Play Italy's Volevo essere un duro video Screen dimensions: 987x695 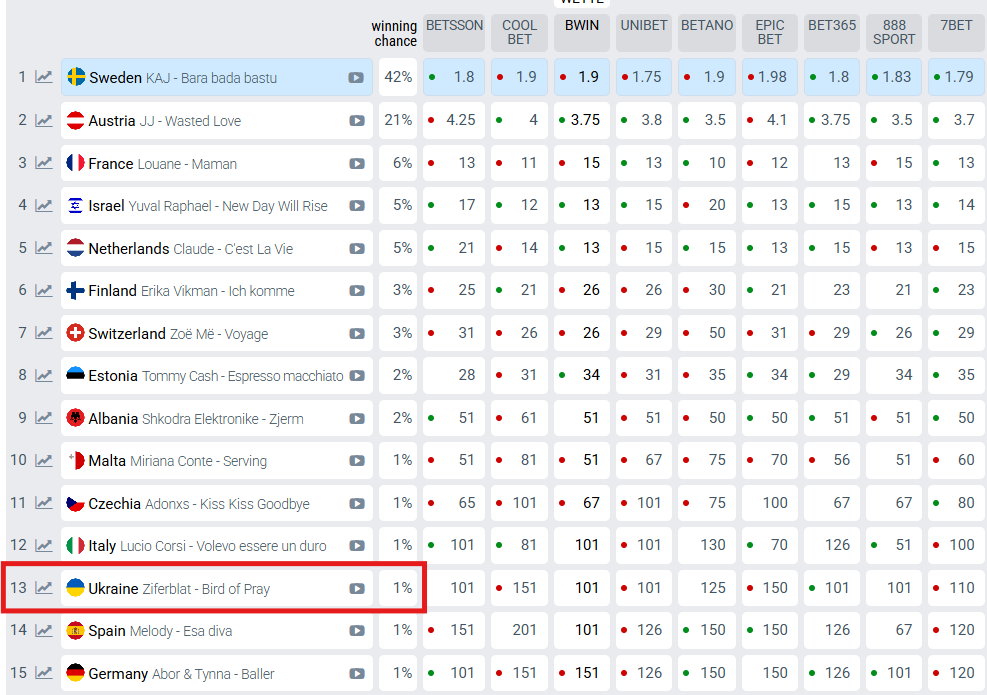coord(357,546)
